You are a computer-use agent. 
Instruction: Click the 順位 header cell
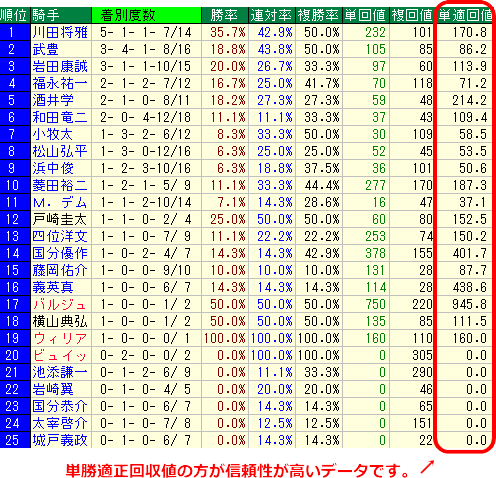(15, 15)
